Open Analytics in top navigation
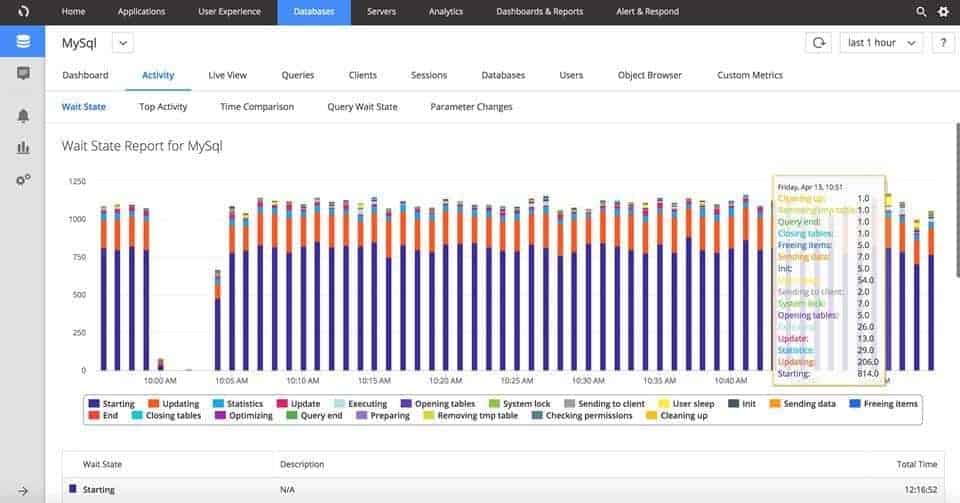This screenshot has width=960, height=503. pyautogui.click(x=446, y=12)
